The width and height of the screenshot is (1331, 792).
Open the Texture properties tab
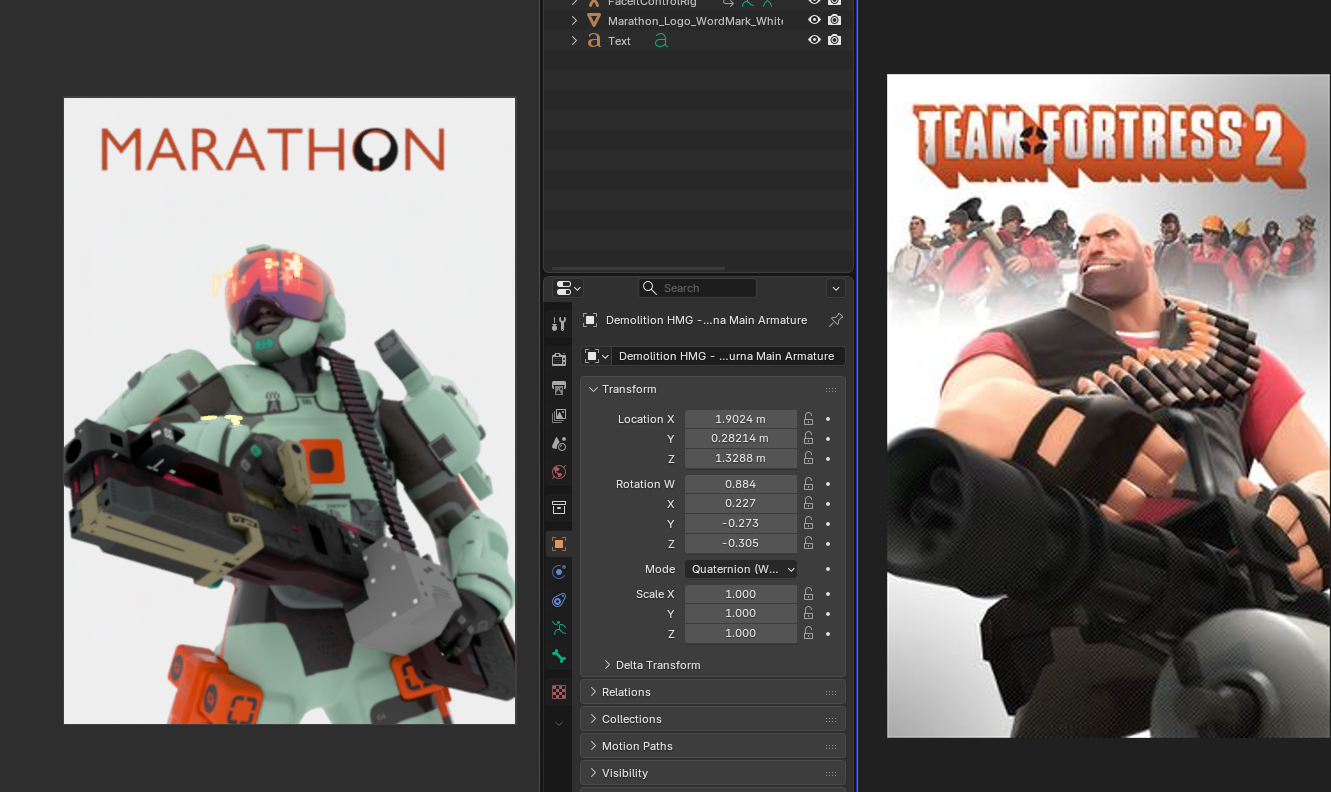(559, 692)
